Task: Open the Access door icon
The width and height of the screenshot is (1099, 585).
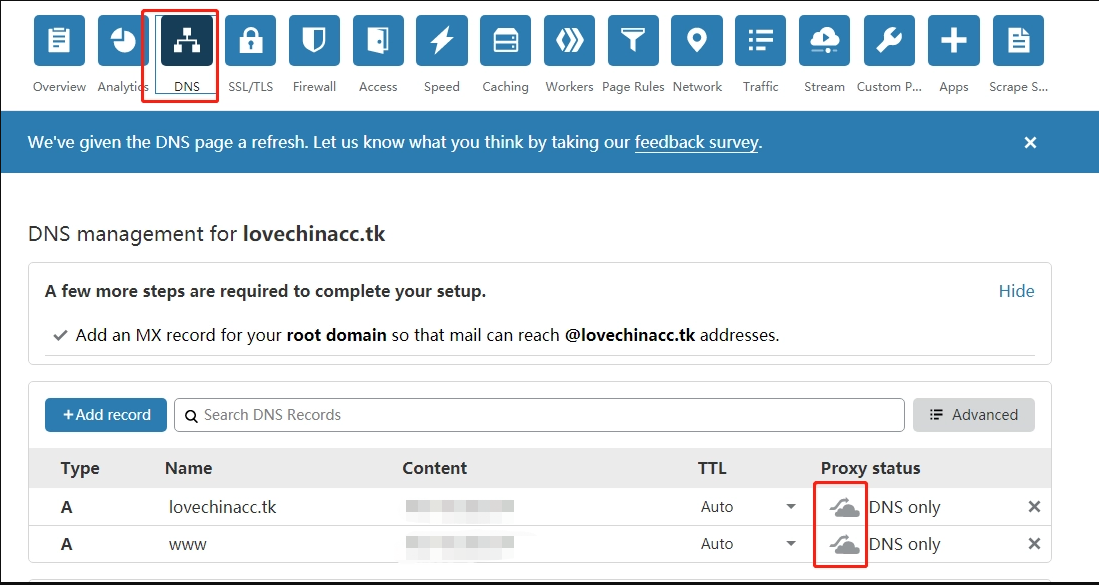Action: (x=378, y=41)
